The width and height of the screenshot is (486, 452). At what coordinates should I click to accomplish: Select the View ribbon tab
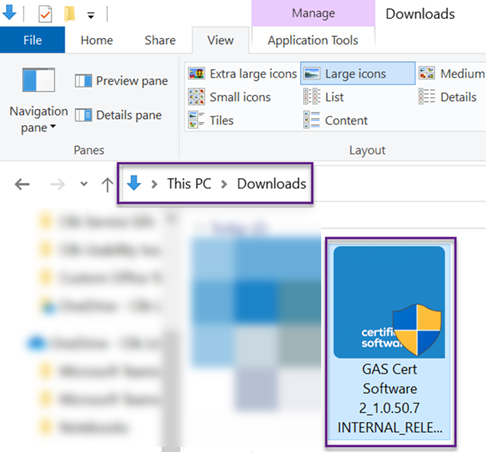coord(220,40)
